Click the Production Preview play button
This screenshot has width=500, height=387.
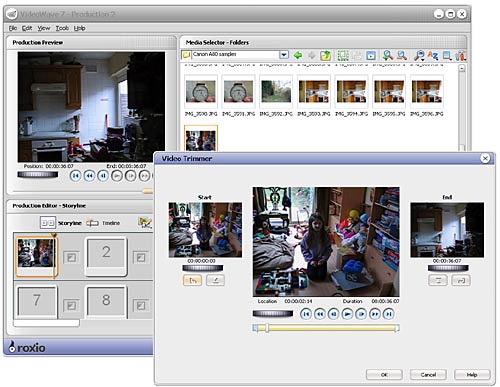point(117,175)
